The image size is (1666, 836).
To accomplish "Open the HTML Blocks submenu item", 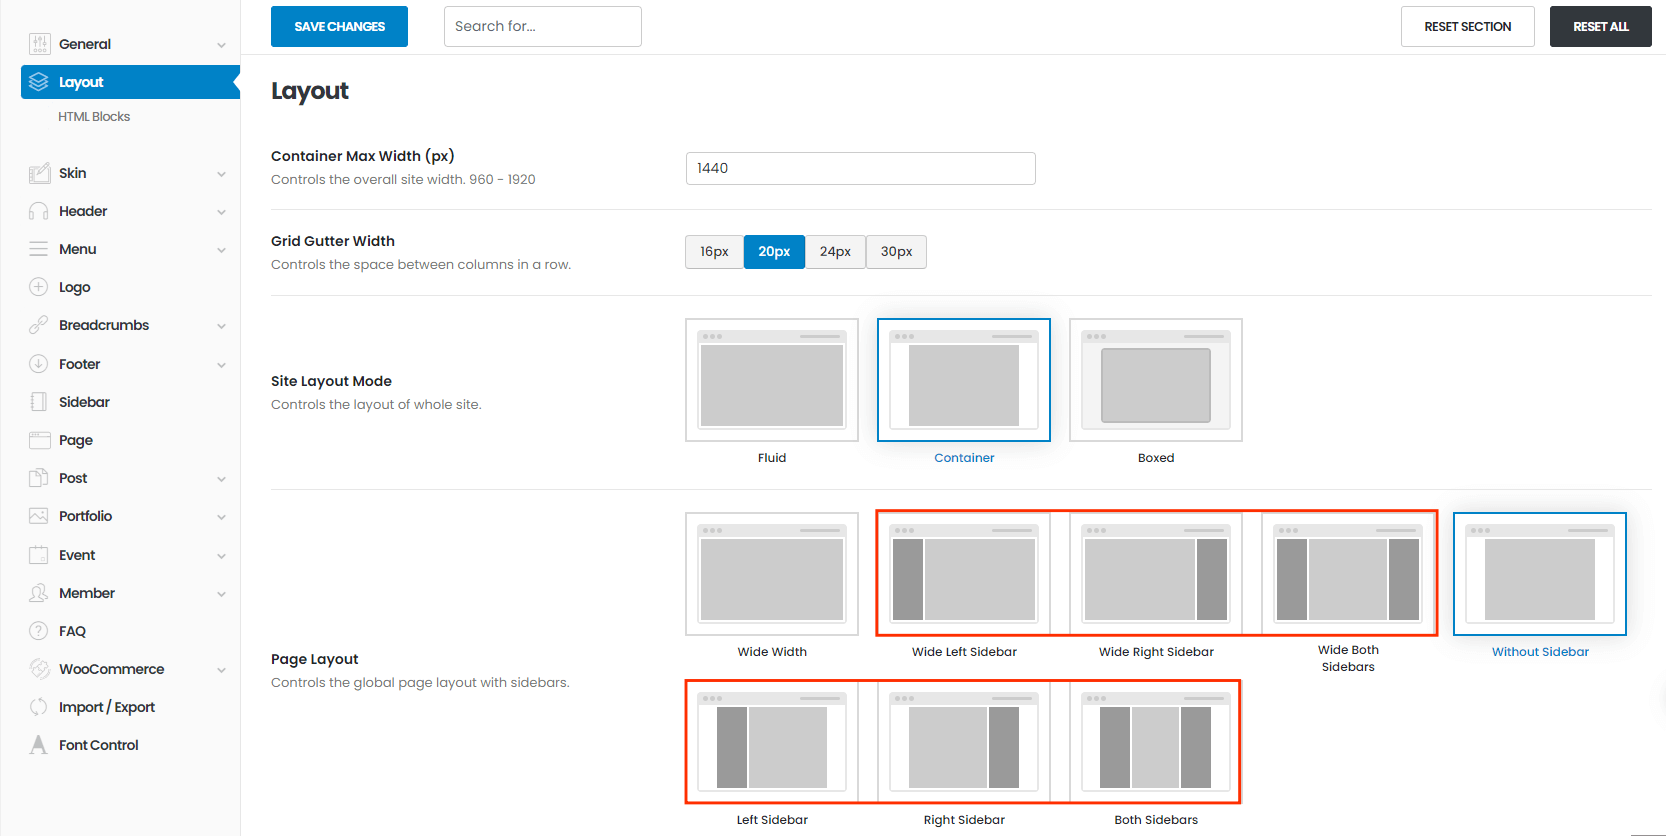I will point(94,117).
